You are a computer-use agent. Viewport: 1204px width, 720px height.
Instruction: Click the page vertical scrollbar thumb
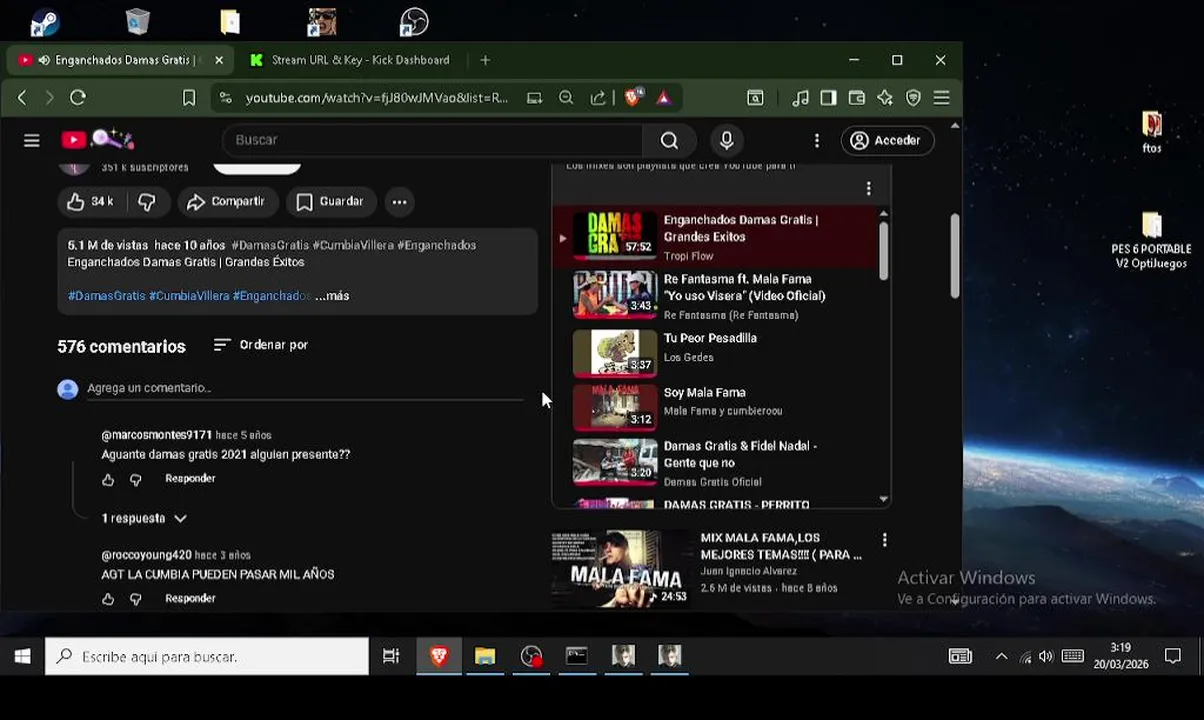(954, 256)
